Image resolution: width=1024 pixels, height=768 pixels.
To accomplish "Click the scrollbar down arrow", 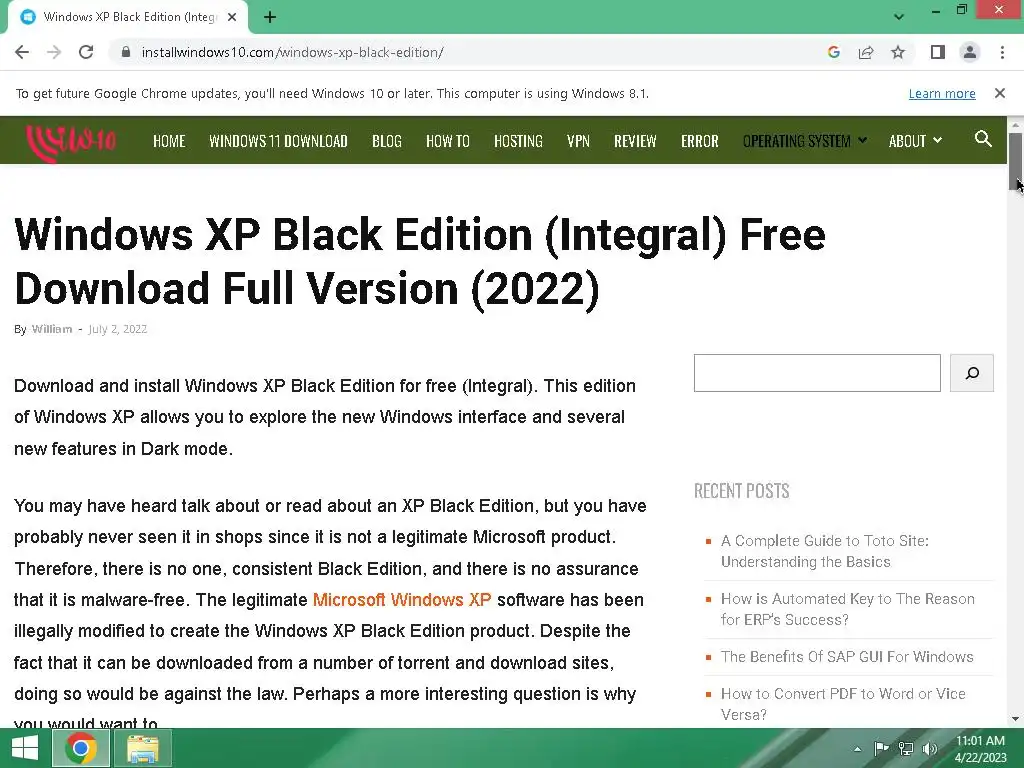I will pyautogui.click(x=1016, y=719).
